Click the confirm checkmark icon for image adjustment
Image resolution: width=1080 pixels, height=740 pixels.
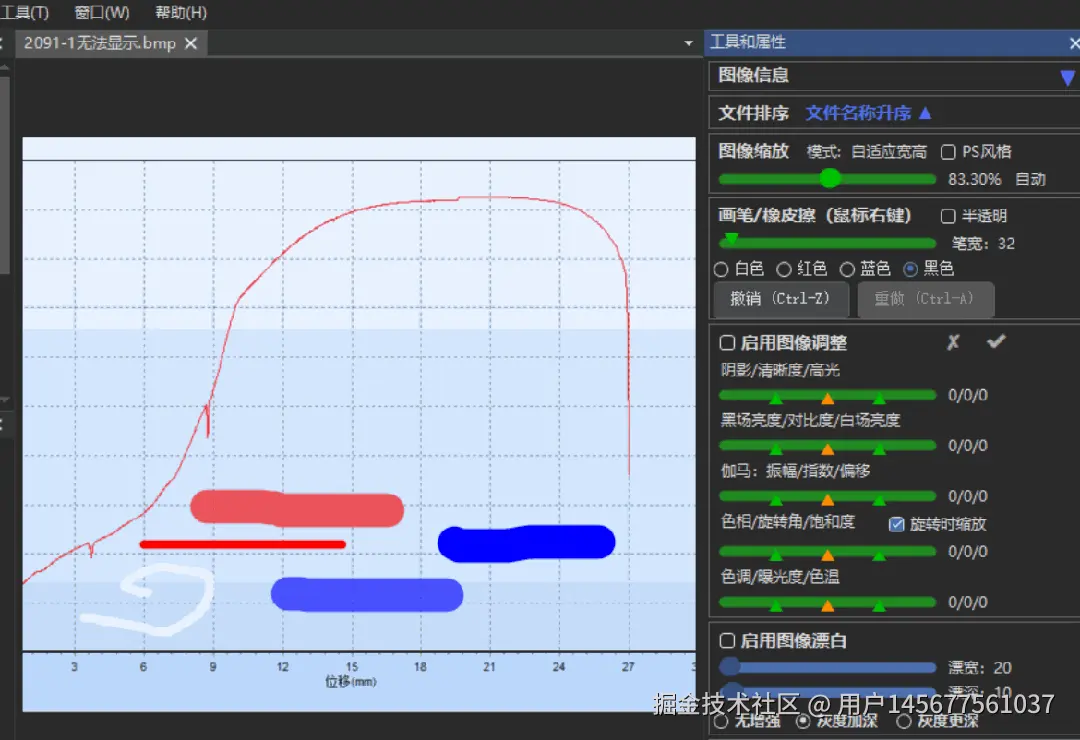coord(996,341)
